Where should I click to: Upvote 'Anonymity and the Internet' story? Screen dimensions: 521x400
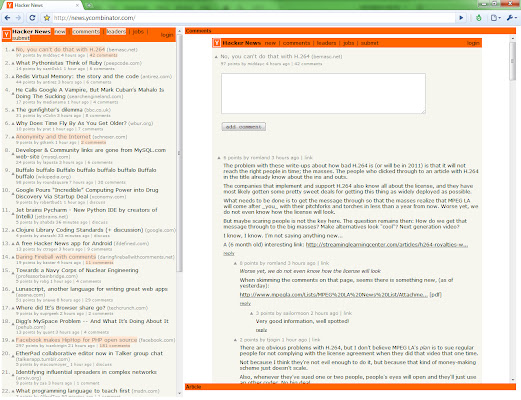(13, 137)
